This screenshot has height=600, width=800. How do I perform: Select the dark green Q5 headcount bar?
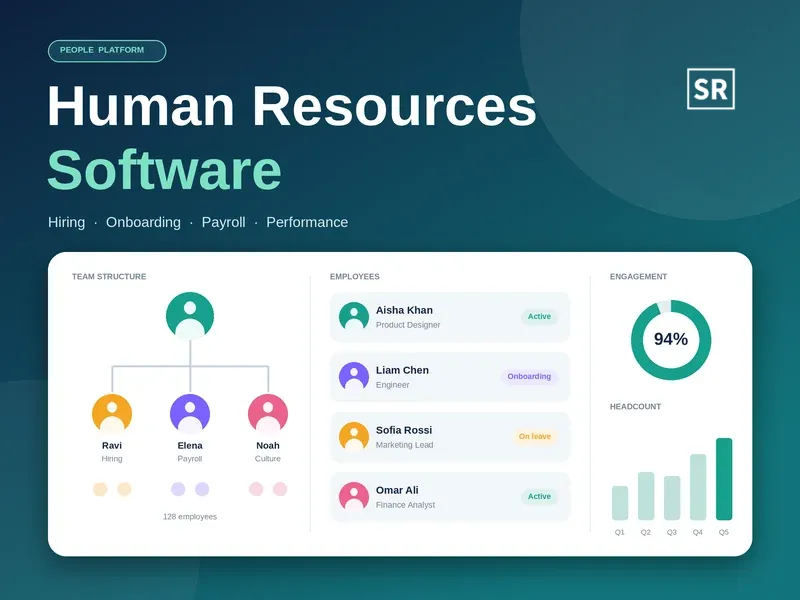click(x=724, y=479)
